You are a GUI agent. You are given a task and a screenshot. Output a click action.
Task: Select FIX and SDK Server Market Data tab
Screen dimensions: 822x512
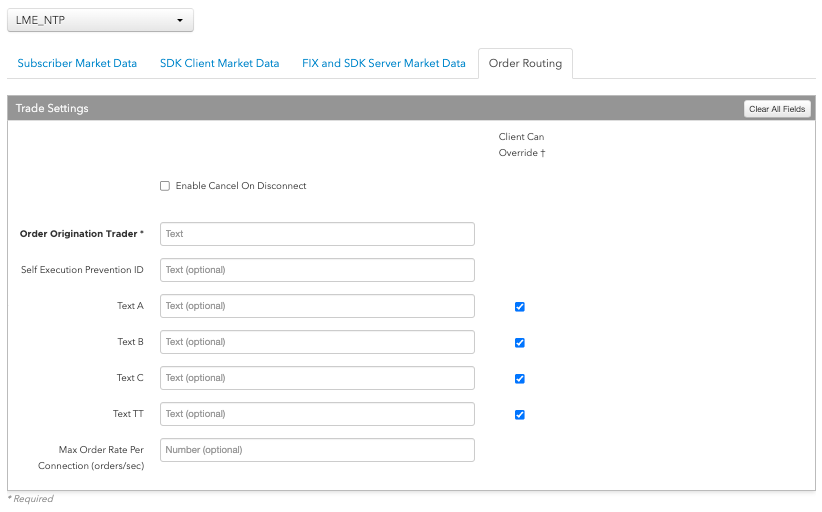click(x=384, y=63)
